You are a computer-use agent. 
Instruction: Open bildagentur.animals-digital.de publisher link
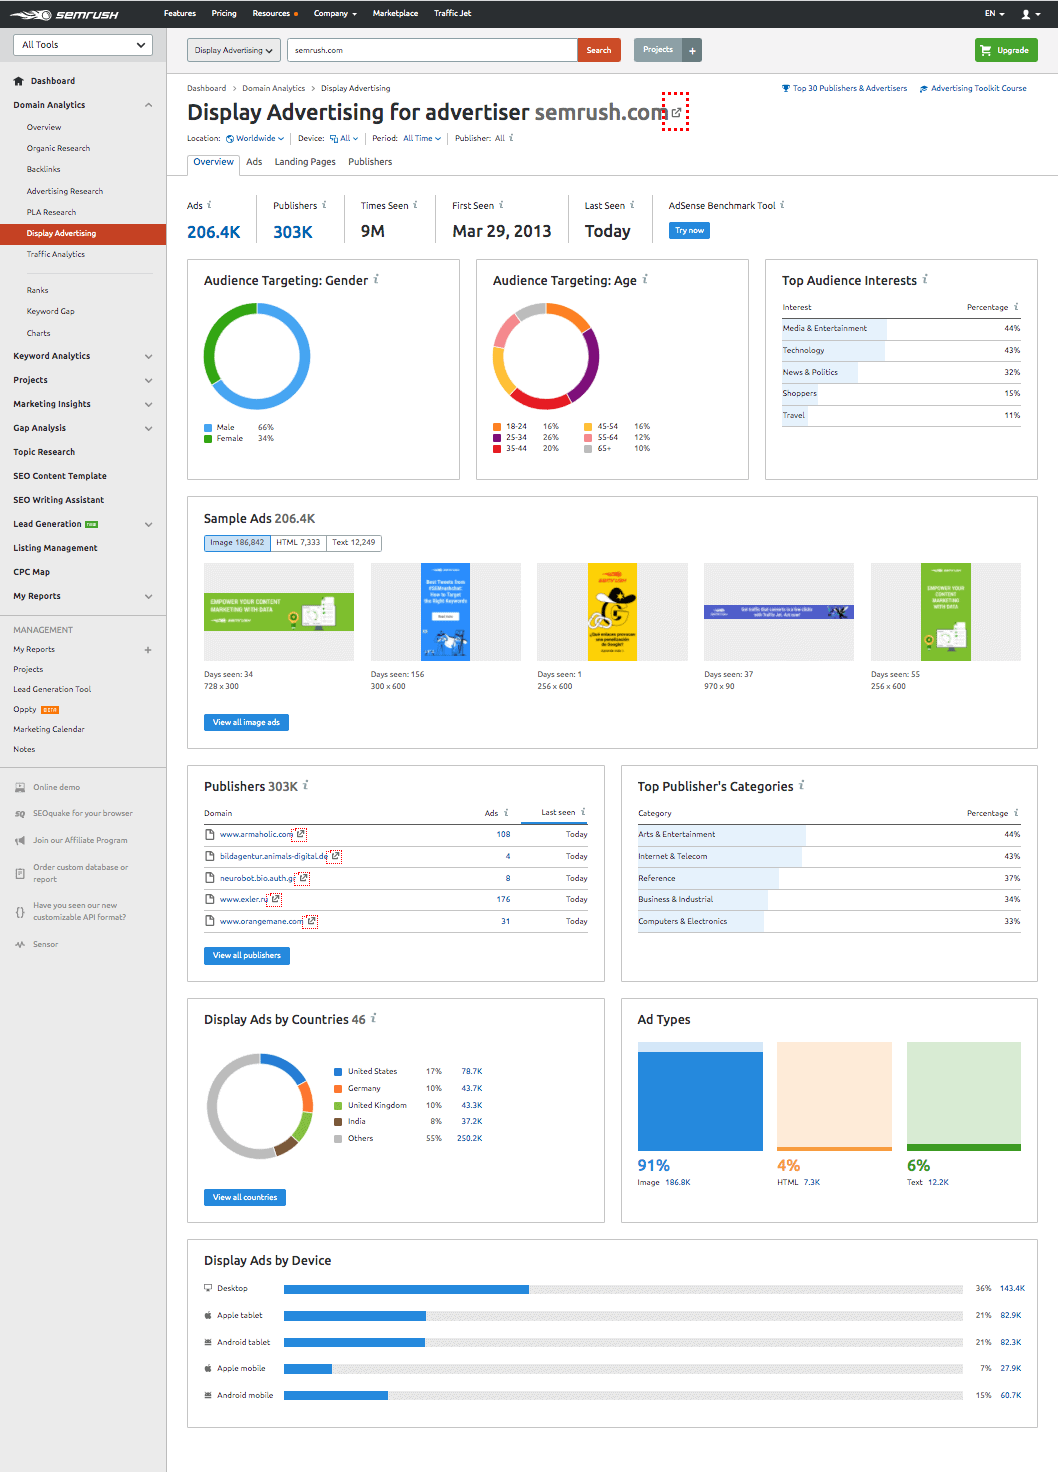(x=273, y=856)
